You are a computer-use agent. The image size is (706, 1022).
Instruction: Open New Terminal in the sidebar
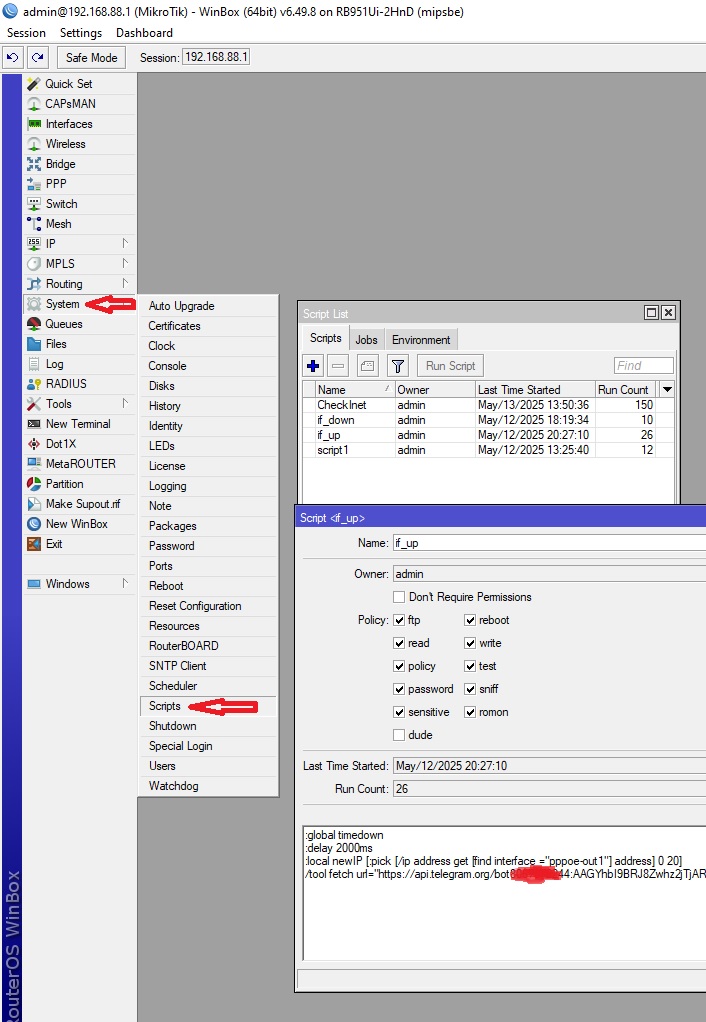(x=78, y=424)
